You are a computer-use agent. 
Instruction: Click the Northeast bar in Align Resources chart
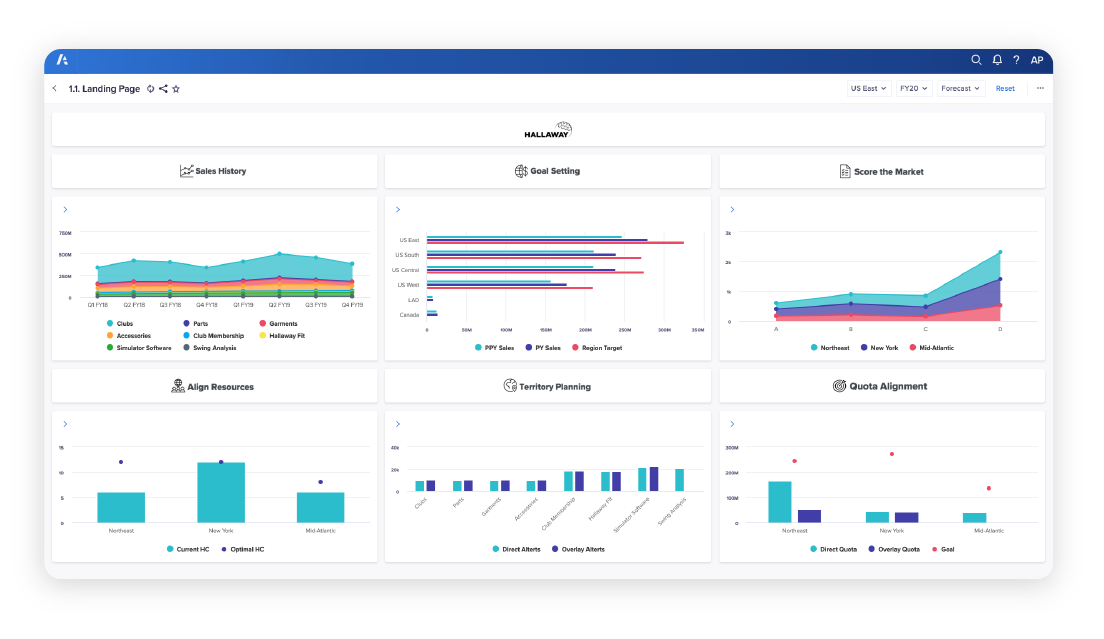click(121, 507)
